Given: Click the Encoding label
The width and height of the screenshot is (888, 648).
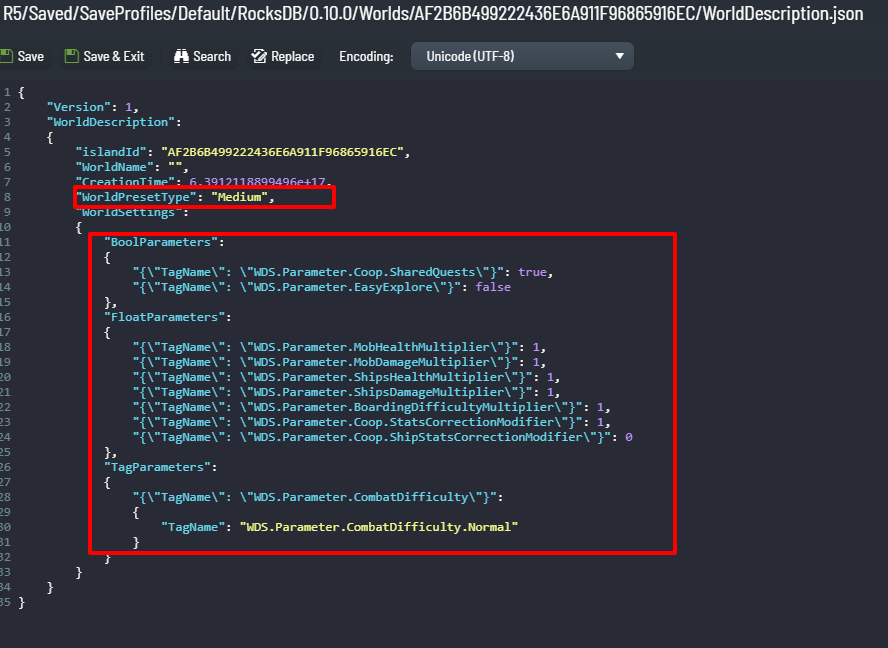Looking at the screenshot, I should click(366, 56).
